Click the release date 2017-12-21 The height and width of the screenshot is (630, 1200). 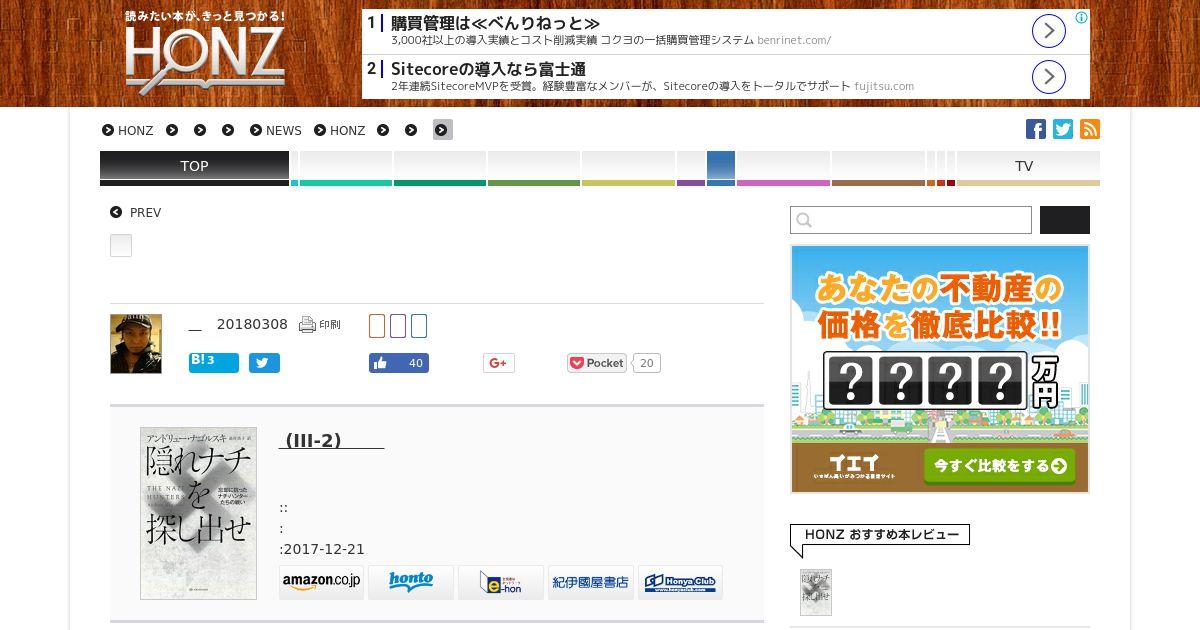(325, 549)
